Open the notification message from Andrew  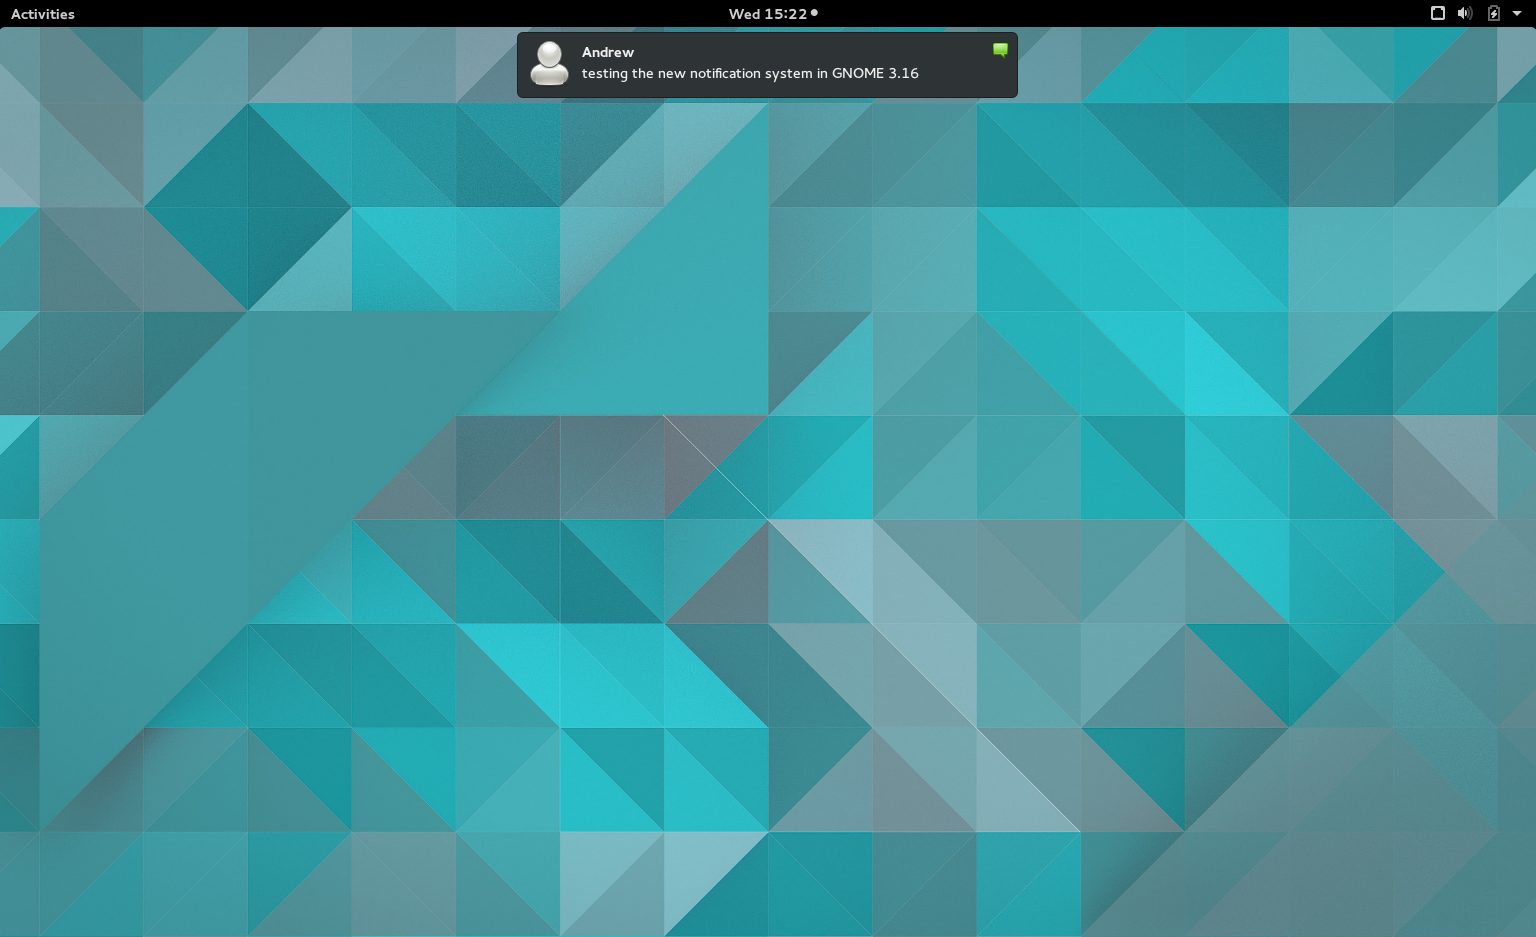click(767, 65)
